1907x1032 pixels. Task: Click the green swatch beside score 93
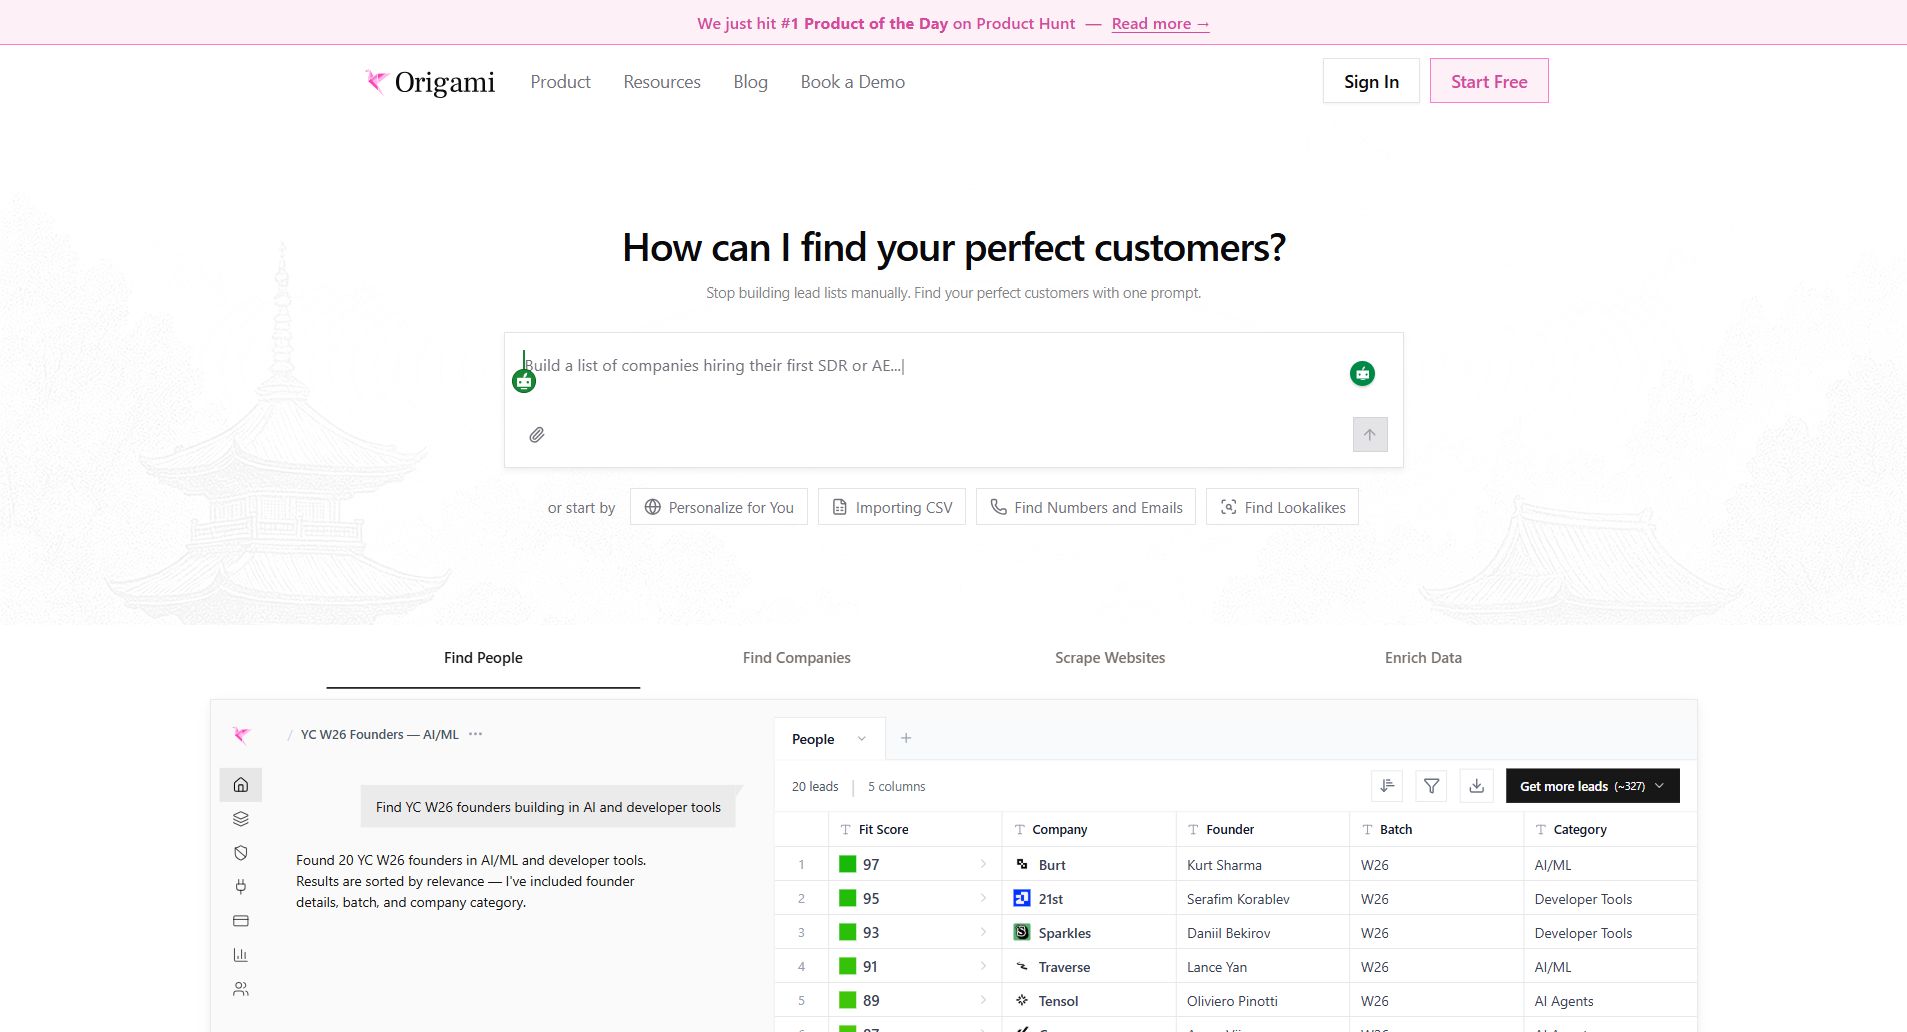click(x=847, y=932)
